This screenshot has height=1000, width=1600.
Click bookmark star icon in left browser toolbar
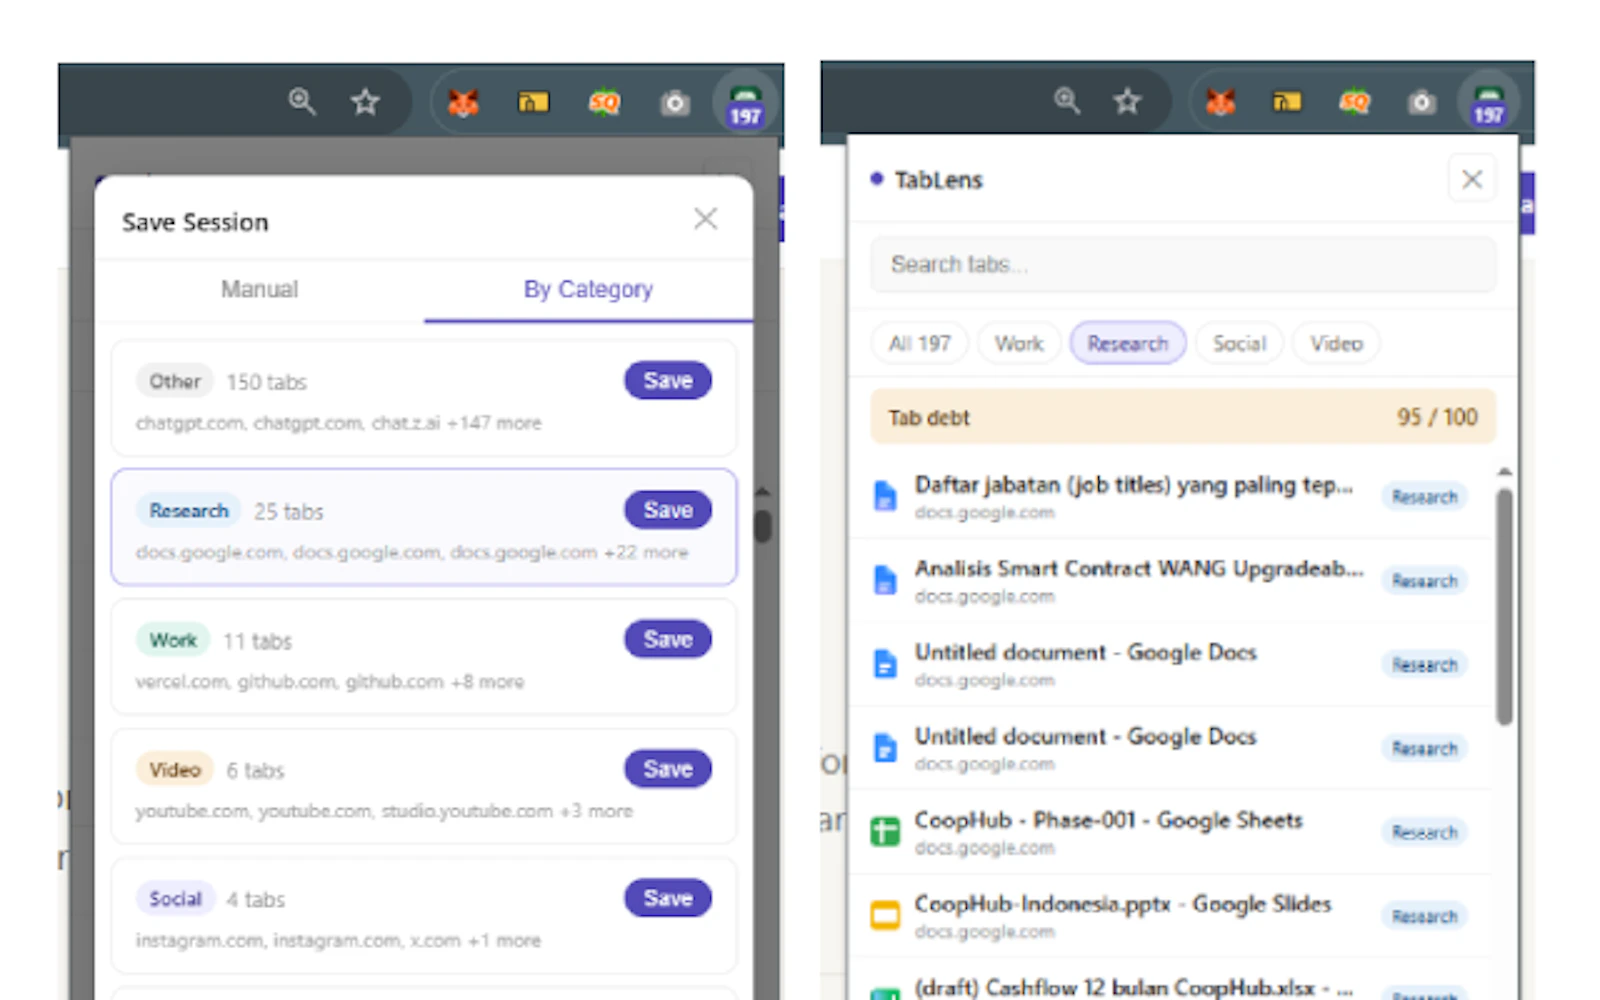(365, 101)
